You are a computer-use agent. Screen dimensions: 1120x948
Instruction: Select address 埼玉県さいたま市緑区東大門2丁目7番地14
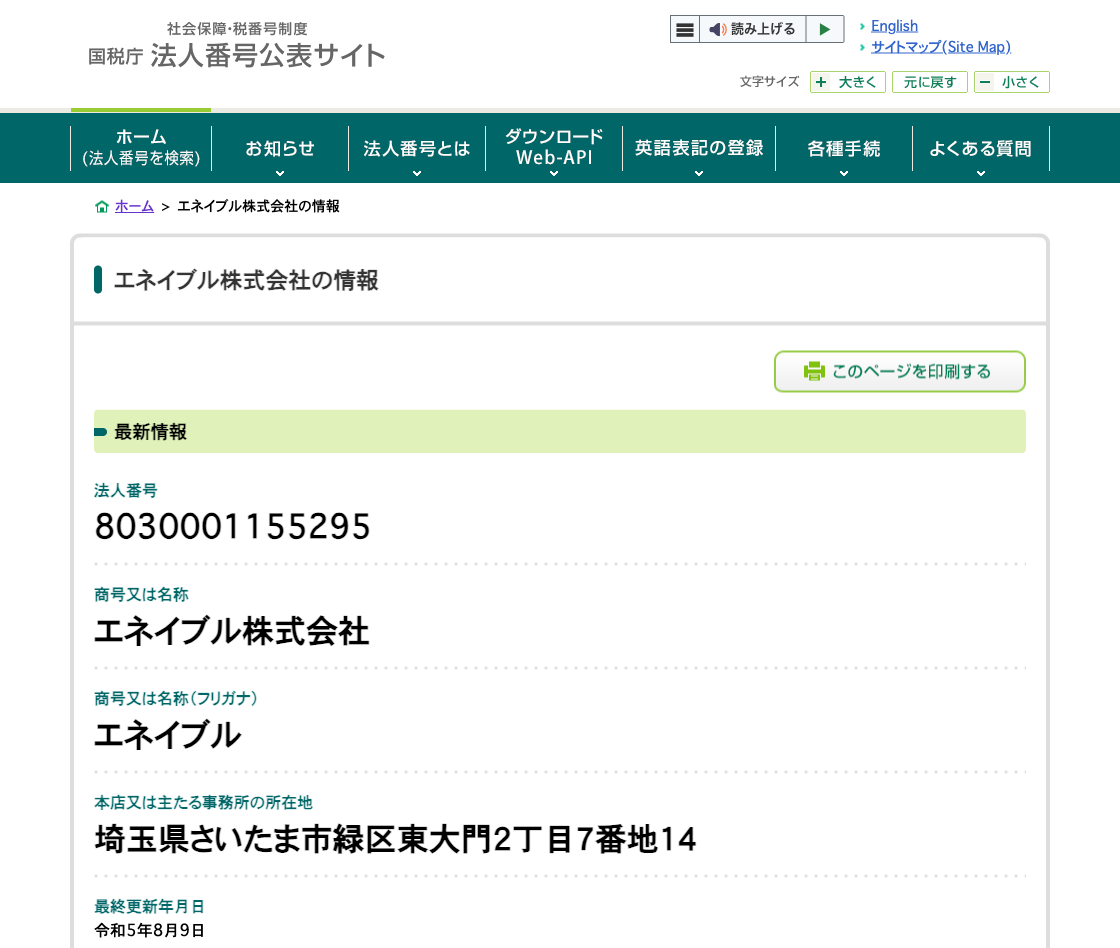coord(395,839)
